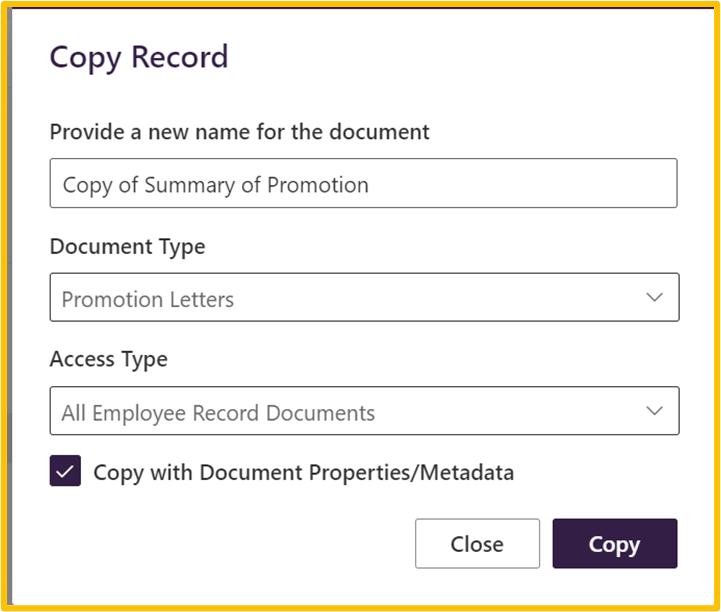Click the checkmark icon beside Copy with Metadata
721x612 pixels.
pos(65,471)
